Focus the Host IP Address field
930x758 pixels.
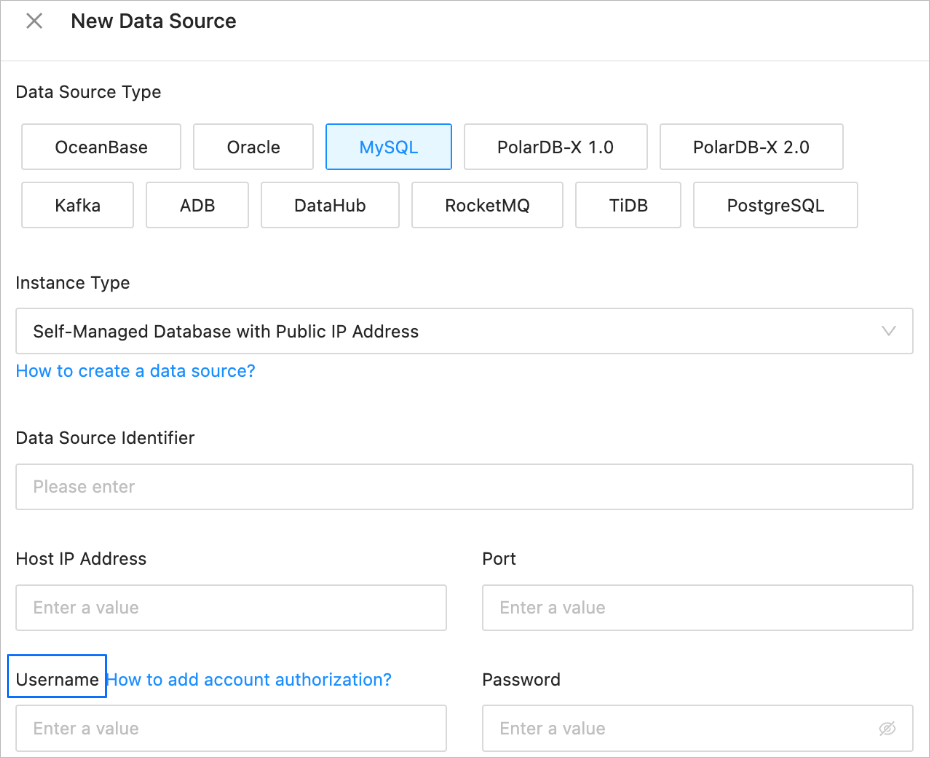pos(231,608)
